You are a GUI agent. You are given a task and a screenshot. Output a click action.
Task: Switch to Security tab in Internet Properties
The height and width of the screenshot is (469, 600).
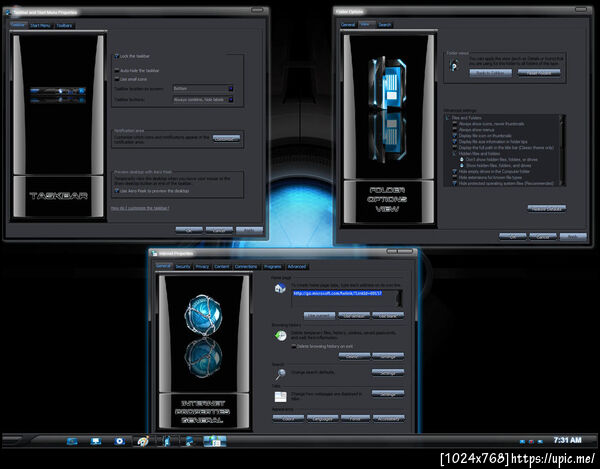(x=183, y=267)
